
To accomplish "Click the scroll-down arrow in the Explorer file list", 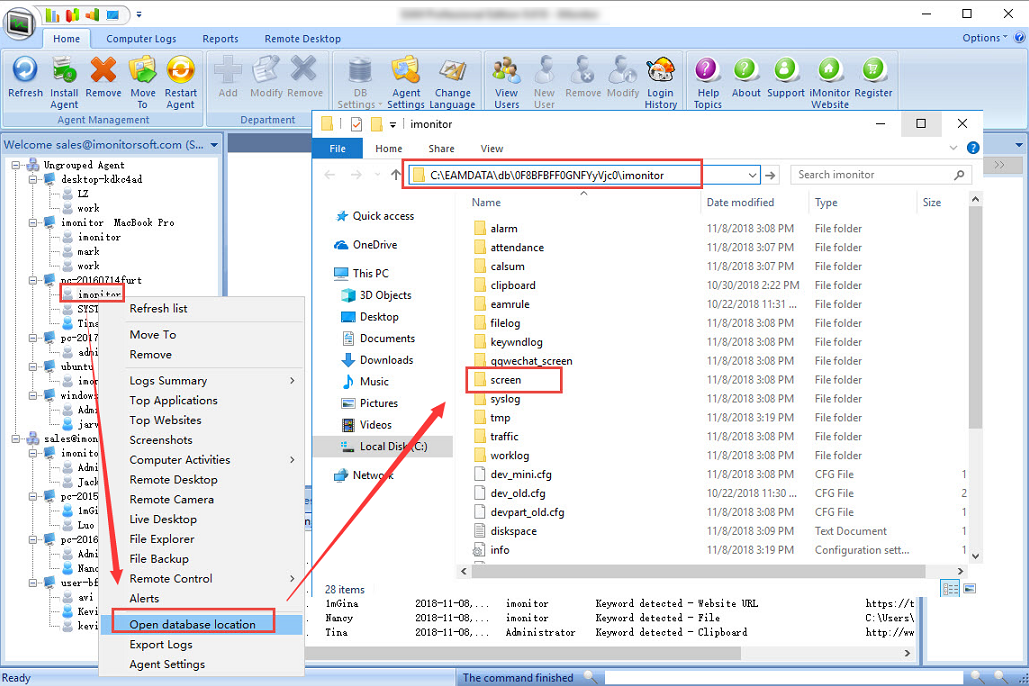I will [975, 556].
